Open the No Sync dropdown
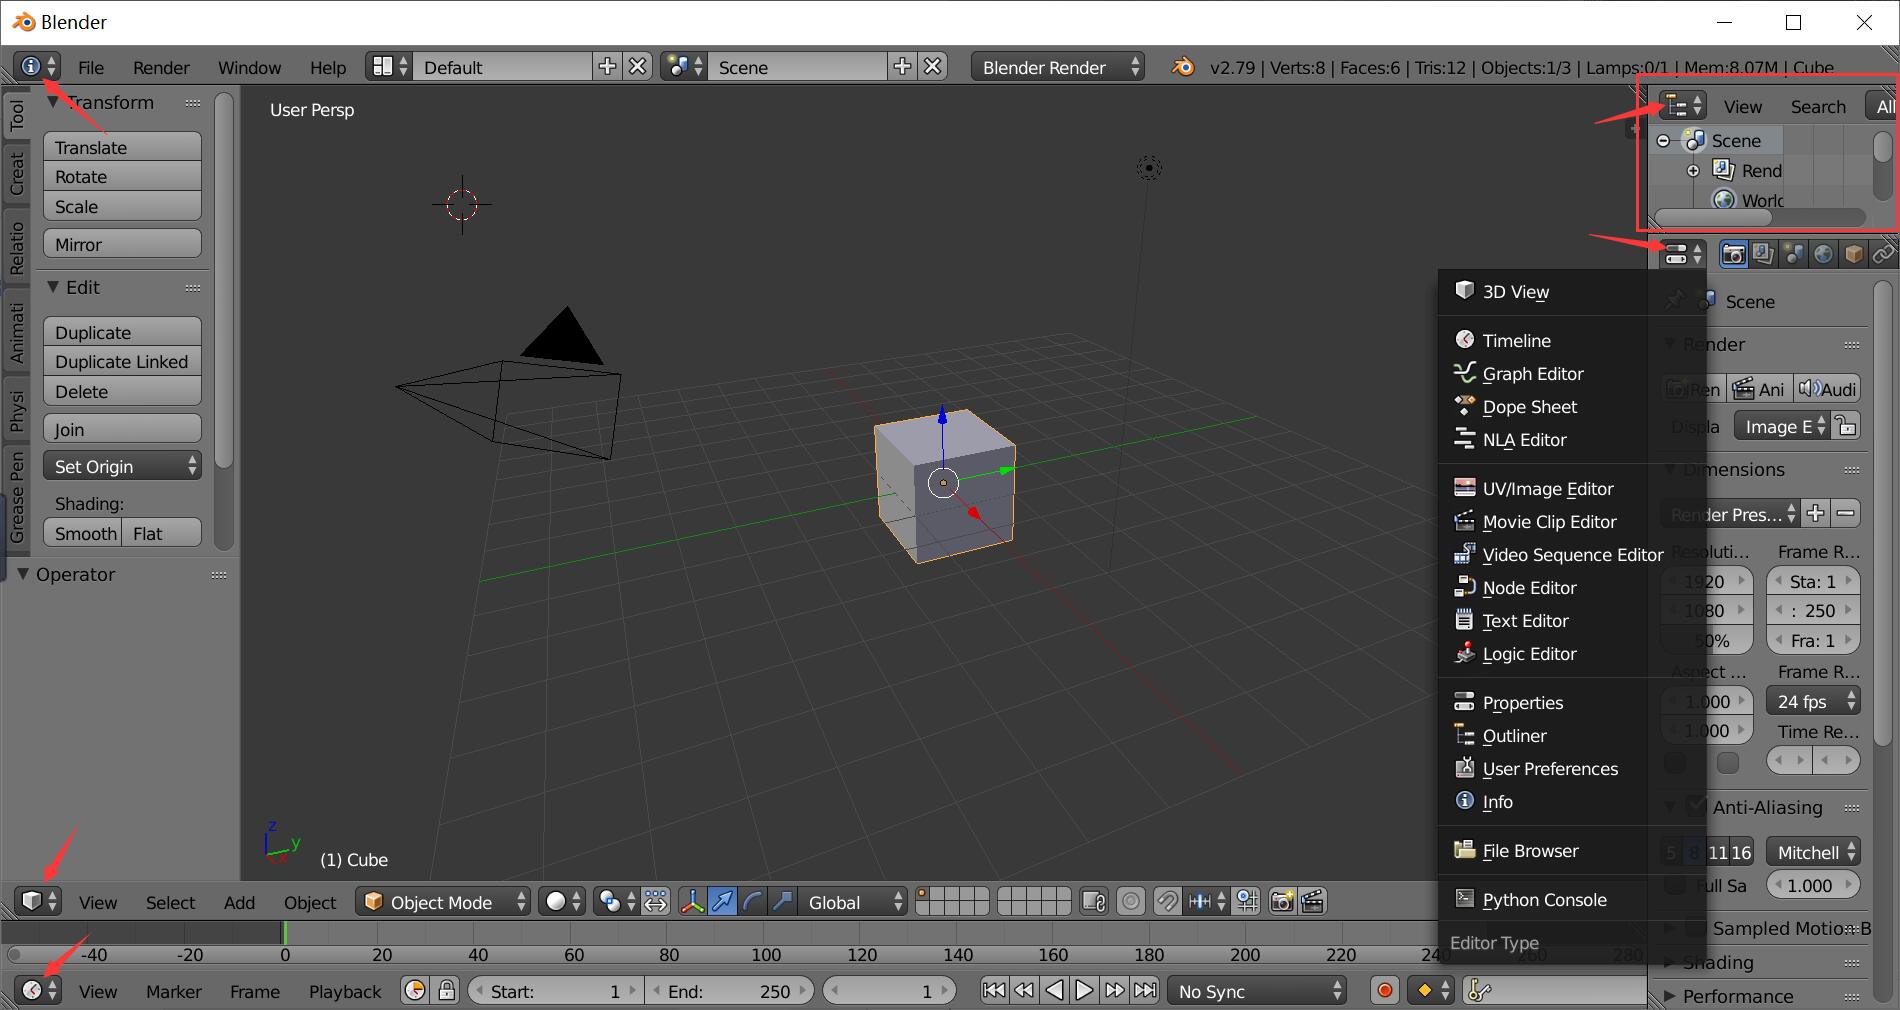The width and height of the screenshot is (1900, 1010). (x=1257, y=990)
